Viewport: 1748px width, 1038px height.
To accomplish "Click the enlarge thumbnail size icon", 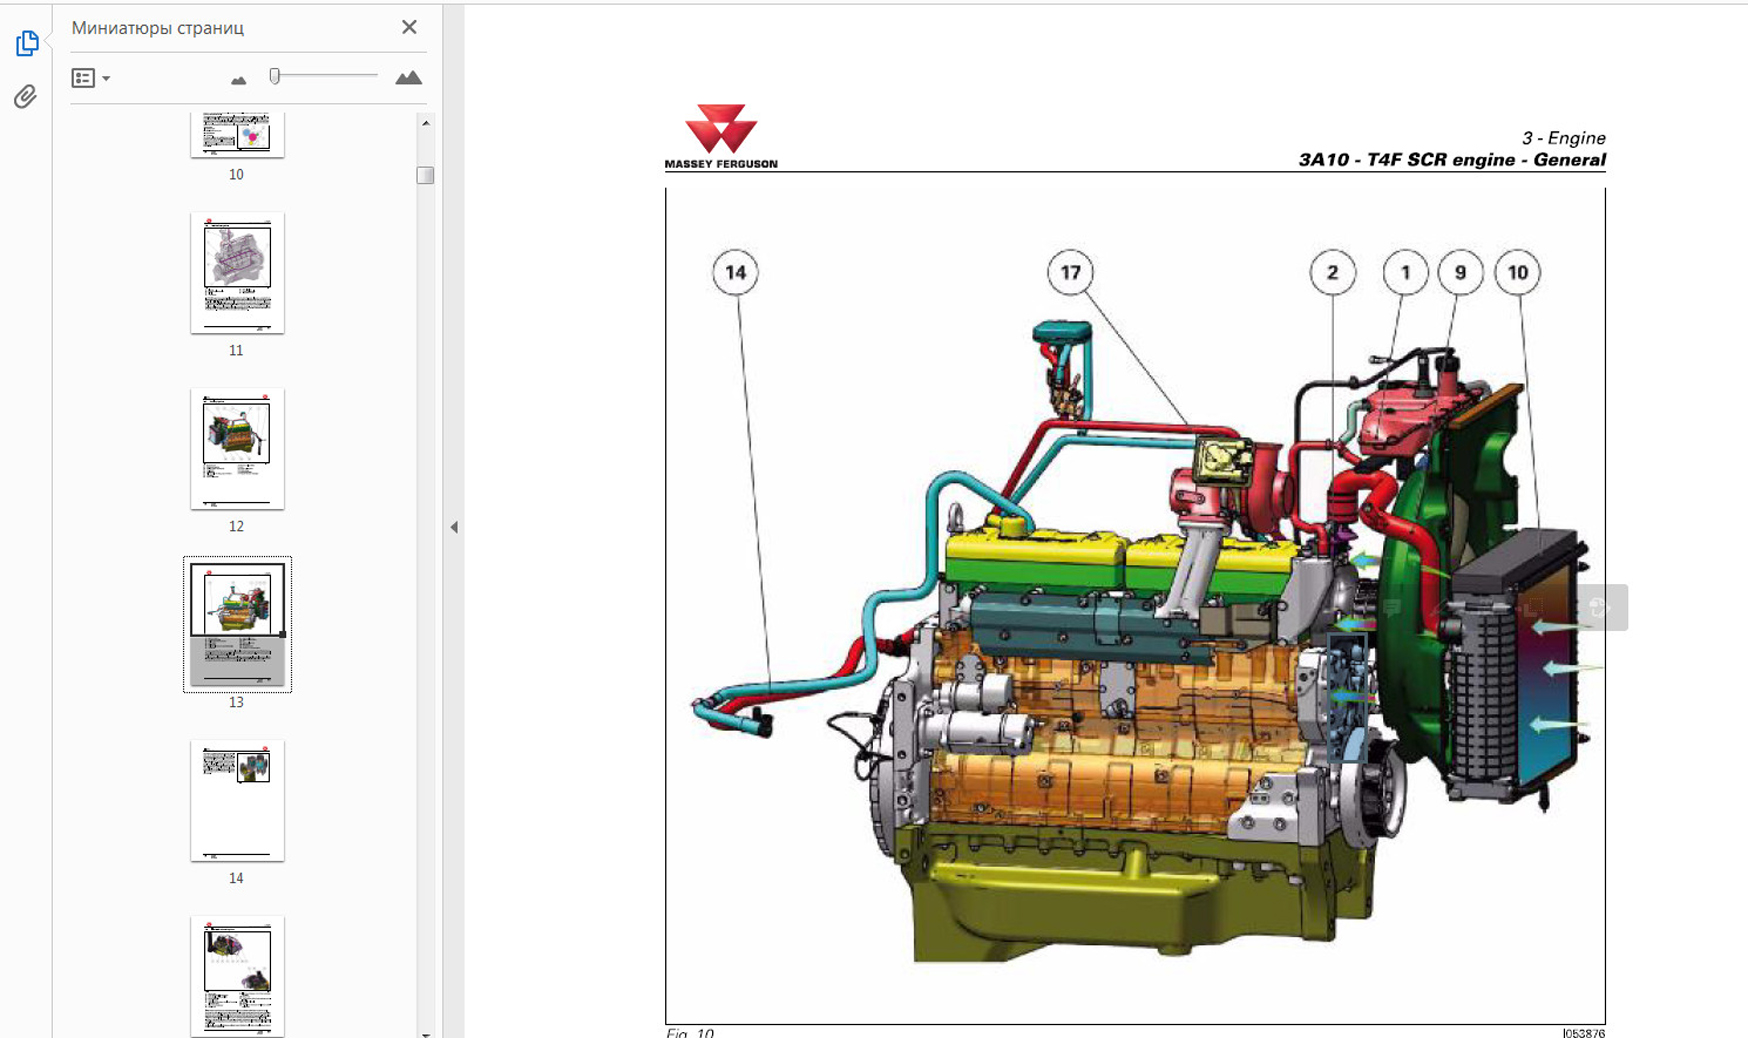I will [408, 78].
